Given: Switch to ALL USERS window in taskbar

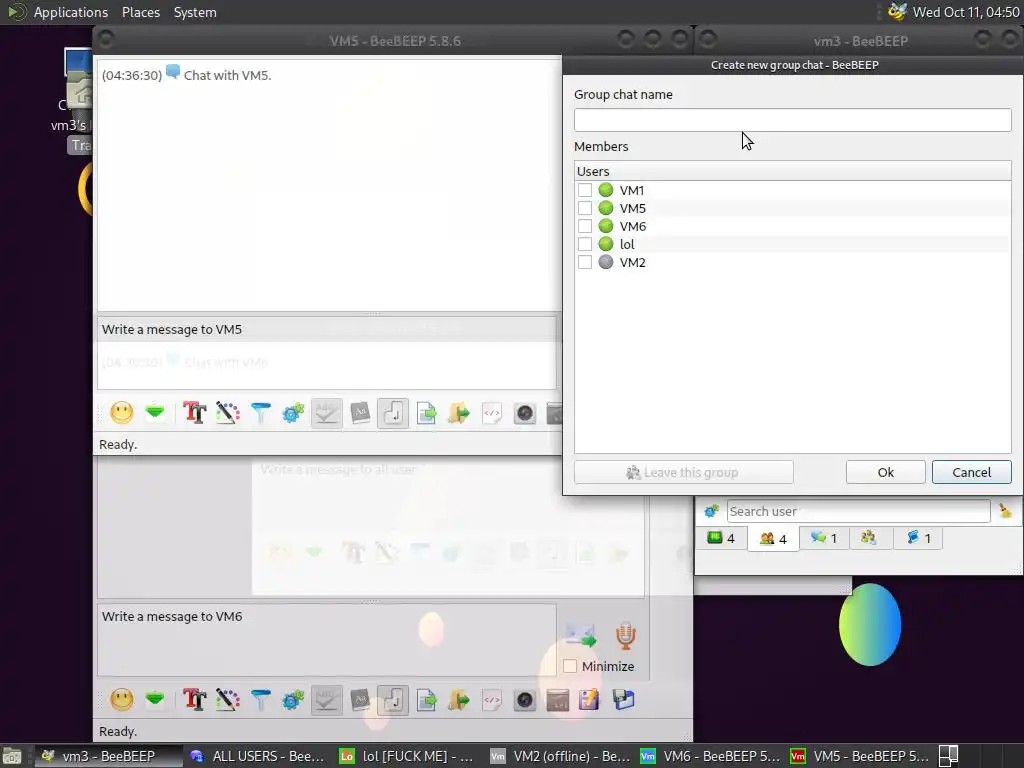Looking at the screenshot, I should coord(259,756).
